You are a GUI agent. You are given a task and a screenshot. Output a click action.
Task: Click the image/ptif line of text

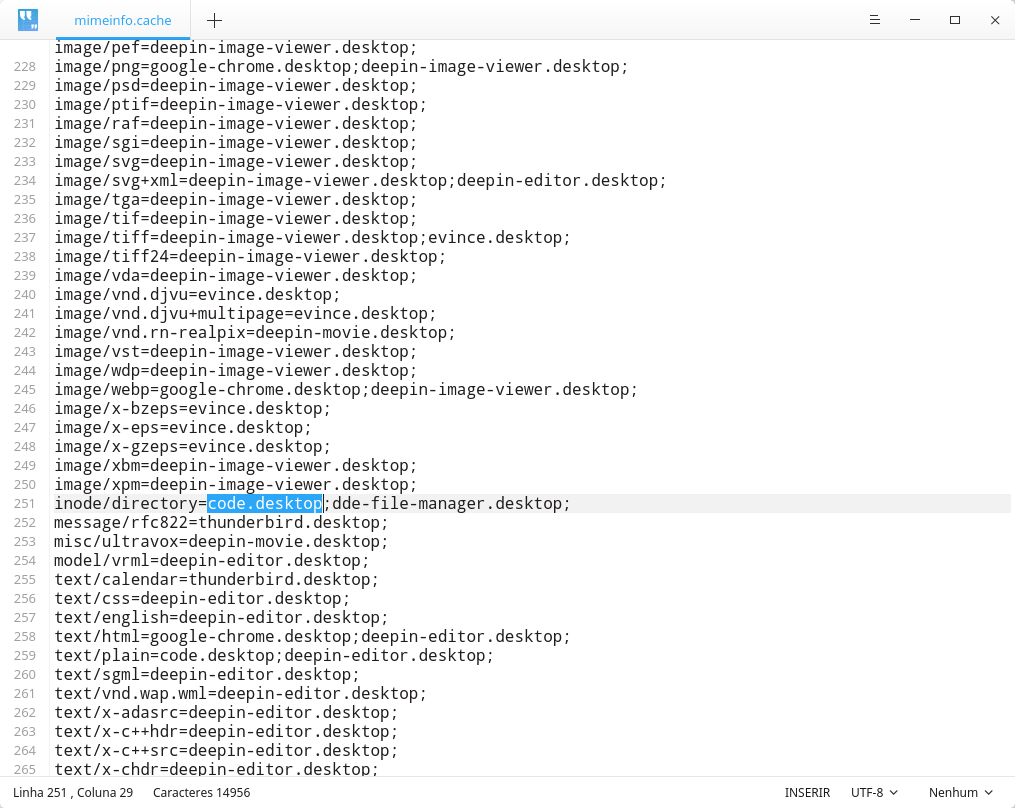[x=240, y=104]
